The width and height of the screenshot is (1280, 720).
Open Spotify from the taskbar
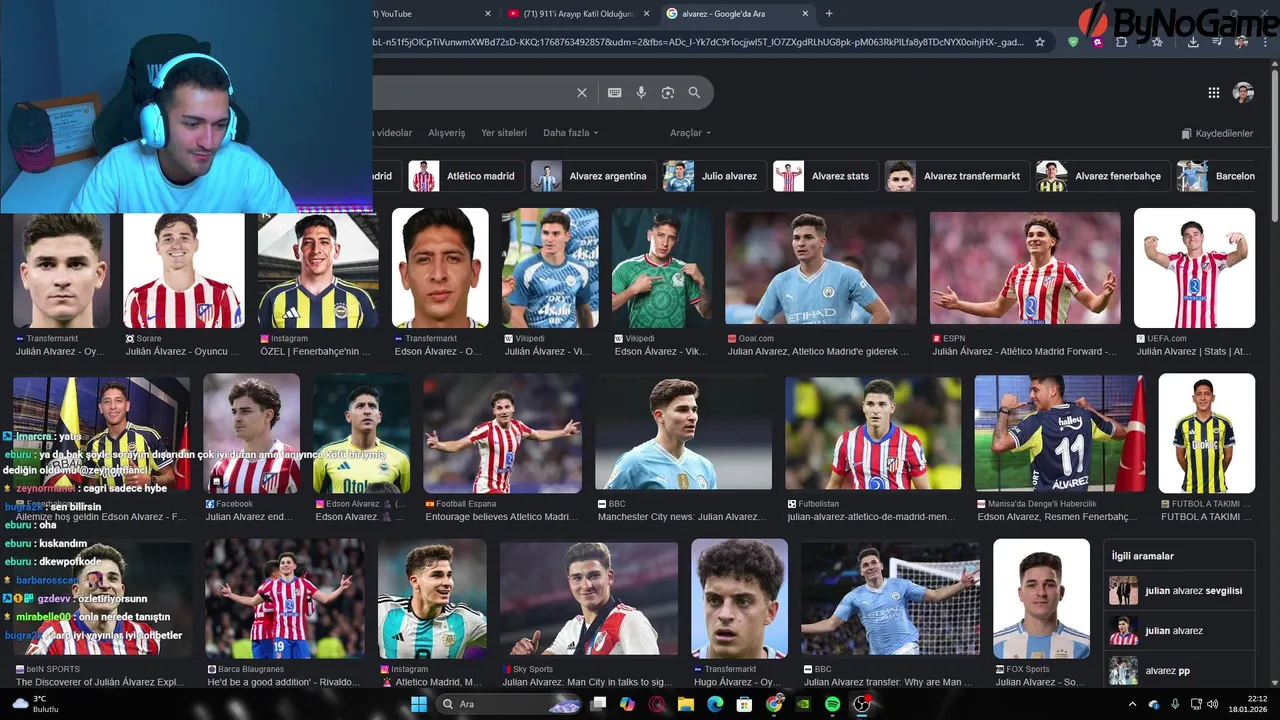click(x=833, y=704)
